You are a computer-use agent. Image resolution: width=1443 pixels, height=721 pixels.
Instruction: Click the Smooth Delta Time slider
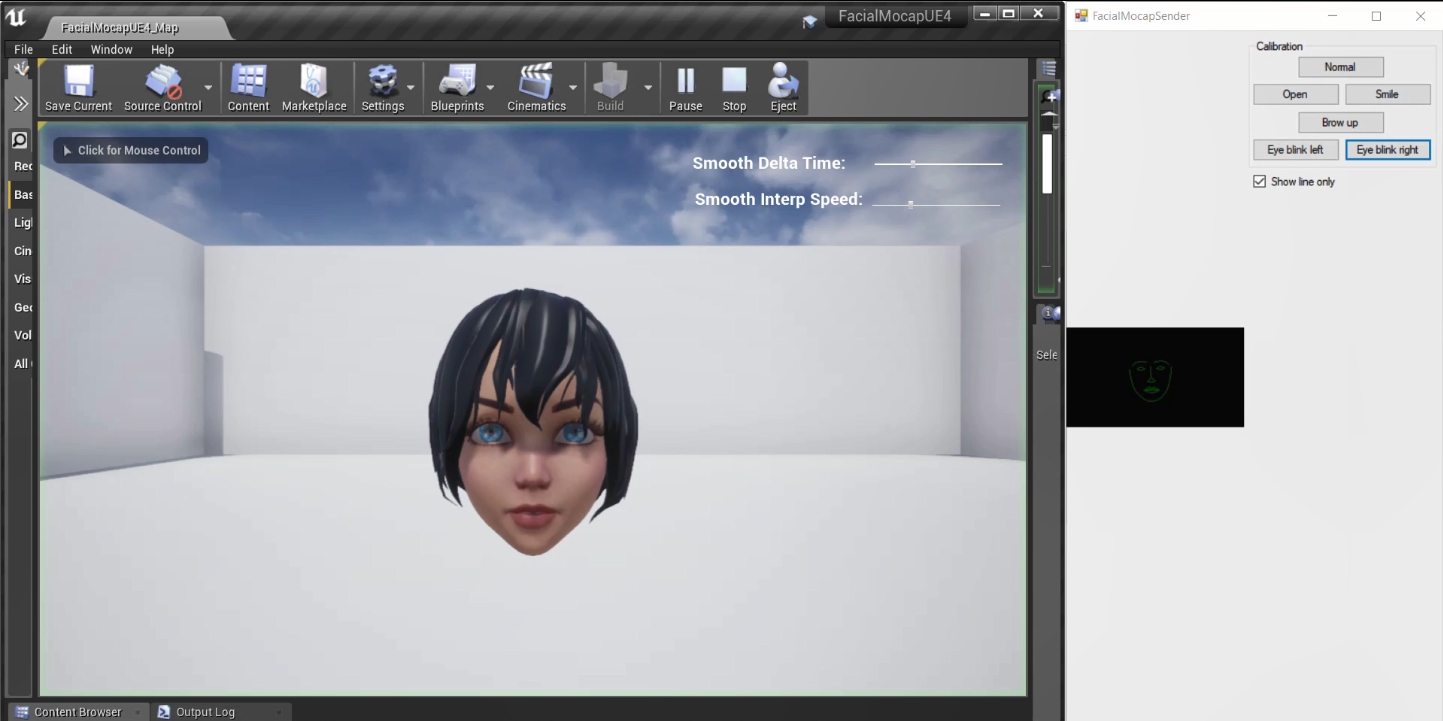[938, 163]
